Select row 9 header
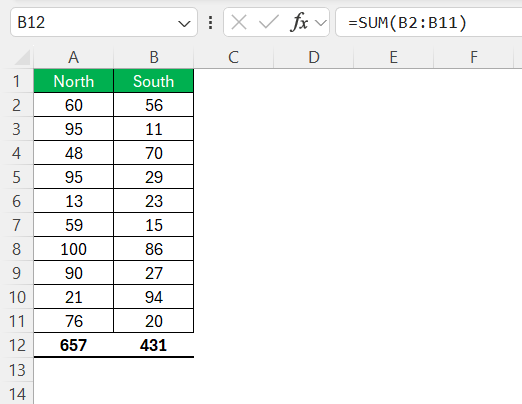 (17, 273)
